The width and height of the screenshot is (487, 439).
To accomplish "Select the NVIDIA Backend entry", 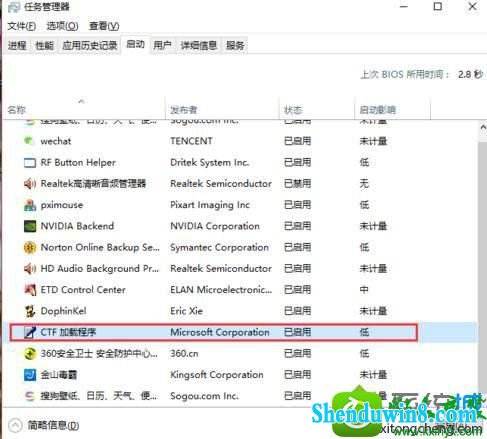I will tap(77, 226).
